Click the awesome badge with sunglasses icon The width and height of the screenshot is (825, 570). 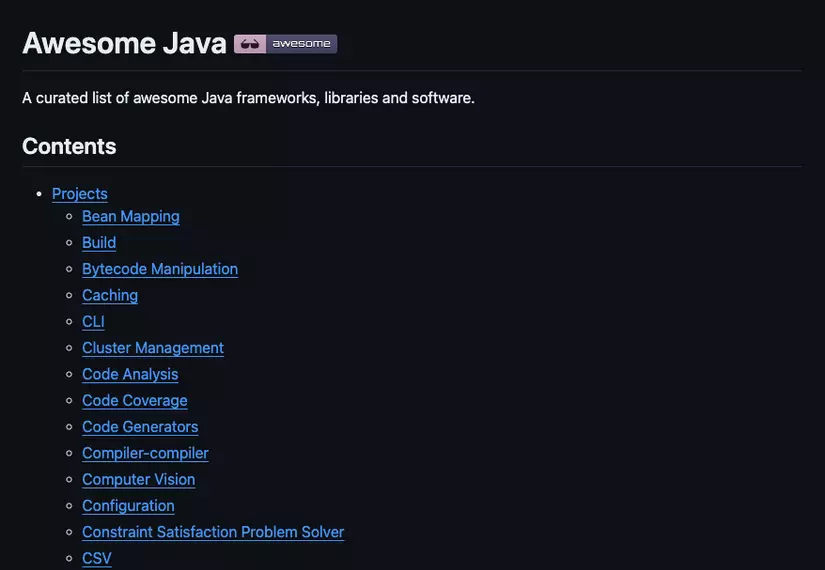[x=286, y=44]
